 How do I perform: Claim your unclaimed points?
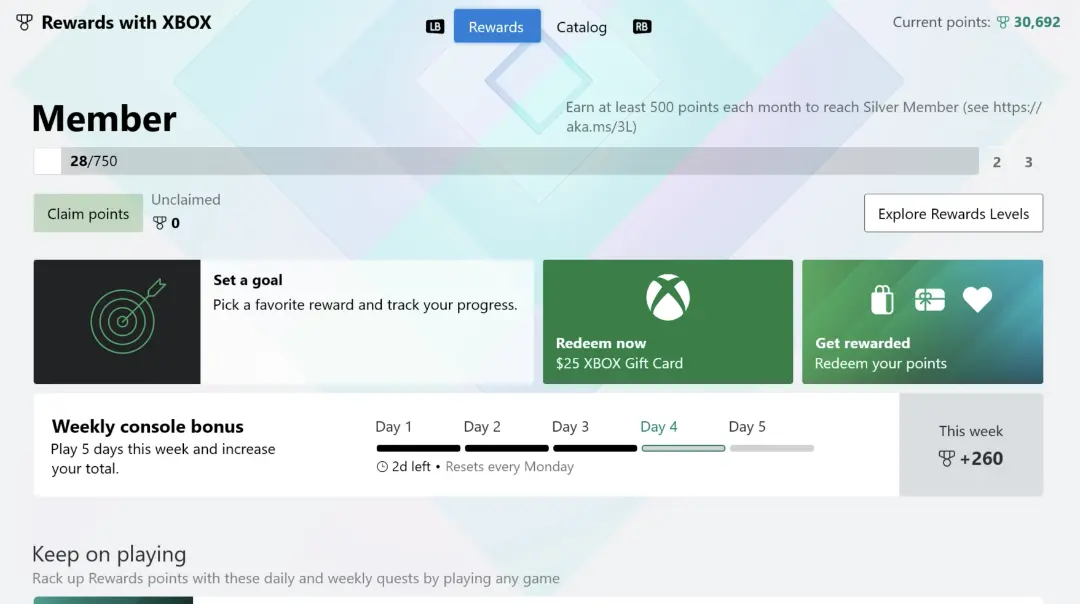88,214
